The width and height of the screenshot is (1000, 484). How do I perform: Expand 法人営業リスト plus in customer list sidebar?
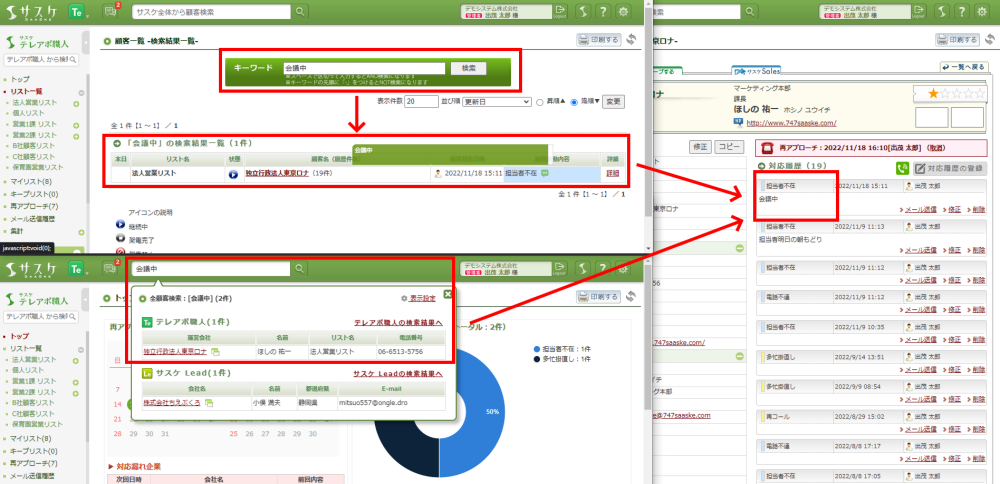click(x=76, y=103)
